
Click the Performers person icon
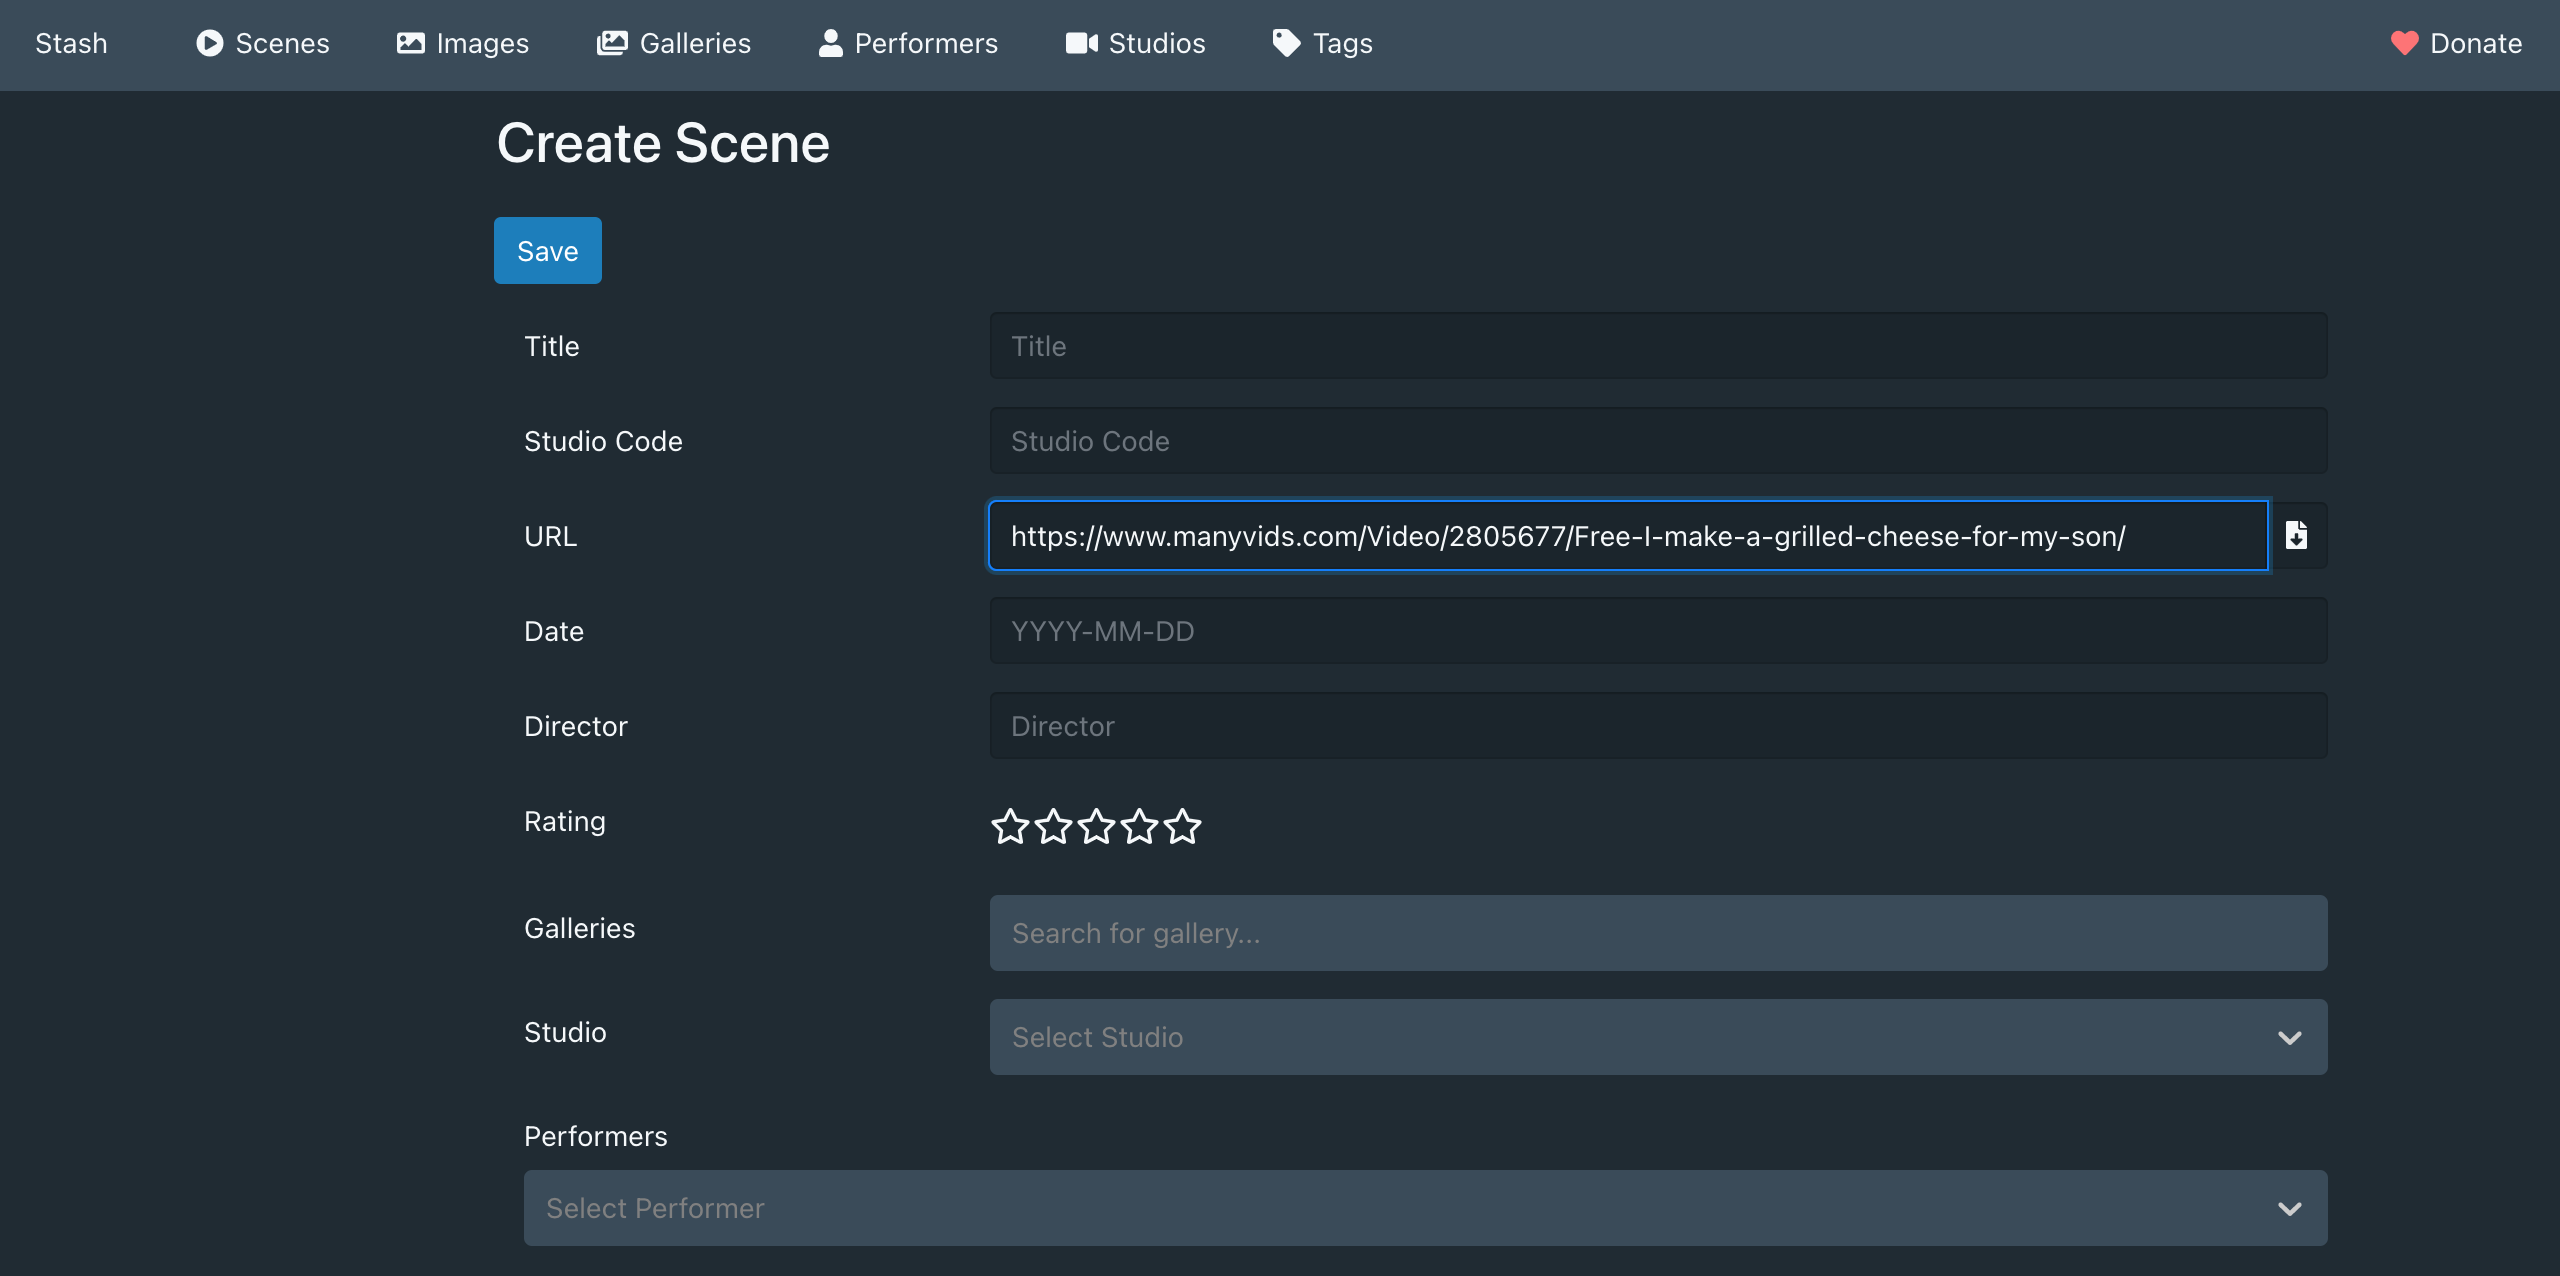click(830, 43)
